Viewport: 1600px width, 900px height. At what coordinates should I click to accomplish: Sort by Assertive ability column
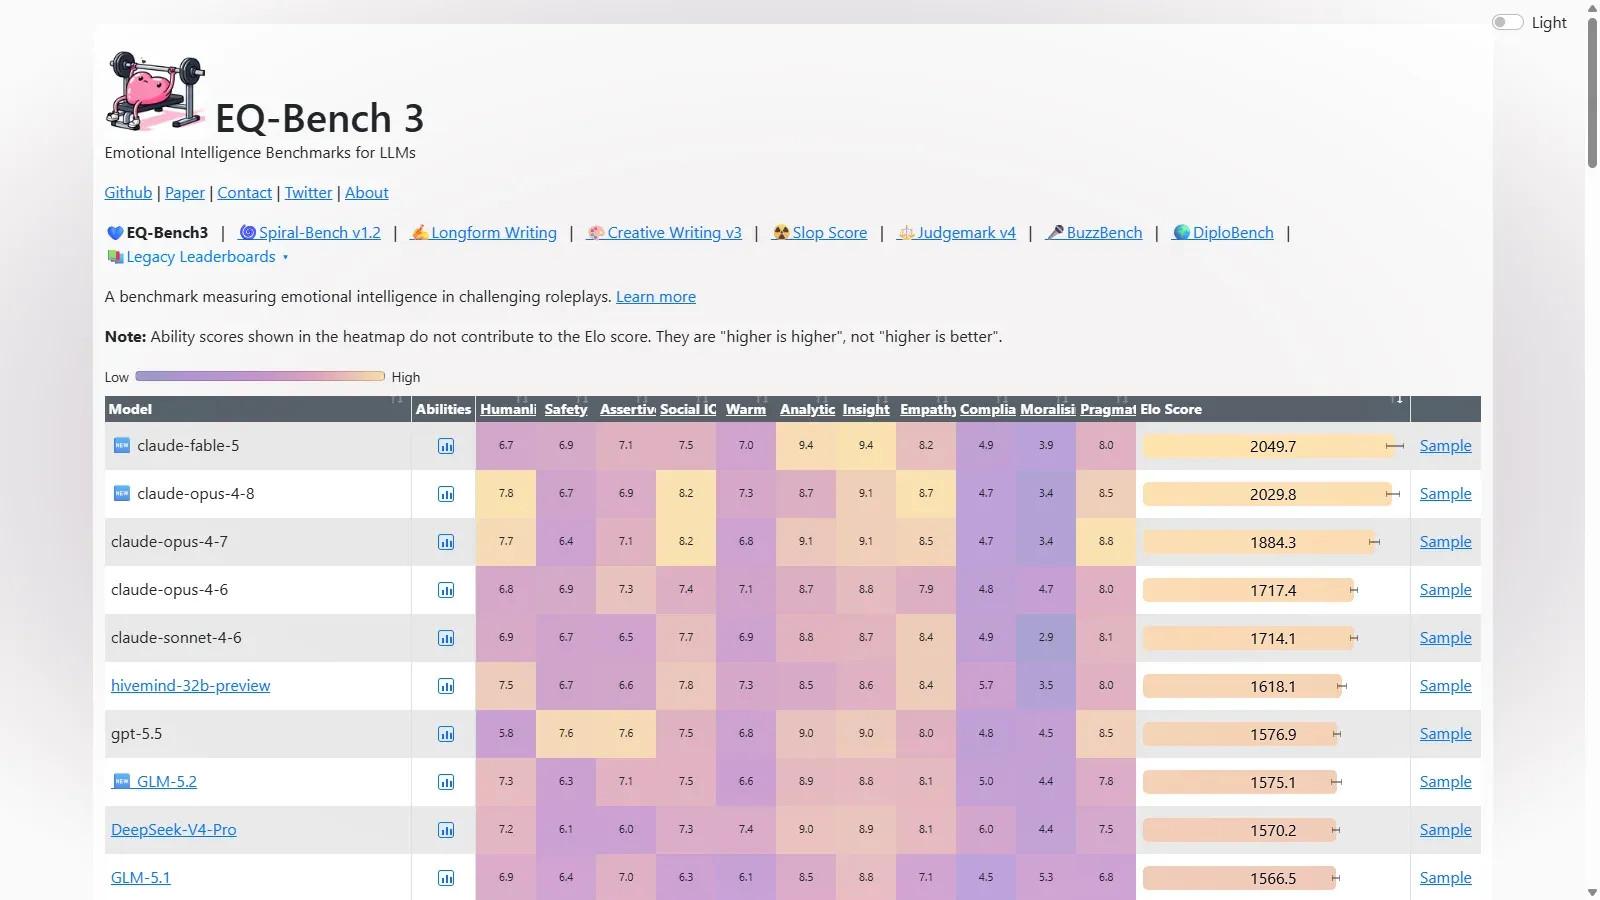click(627, 409)
